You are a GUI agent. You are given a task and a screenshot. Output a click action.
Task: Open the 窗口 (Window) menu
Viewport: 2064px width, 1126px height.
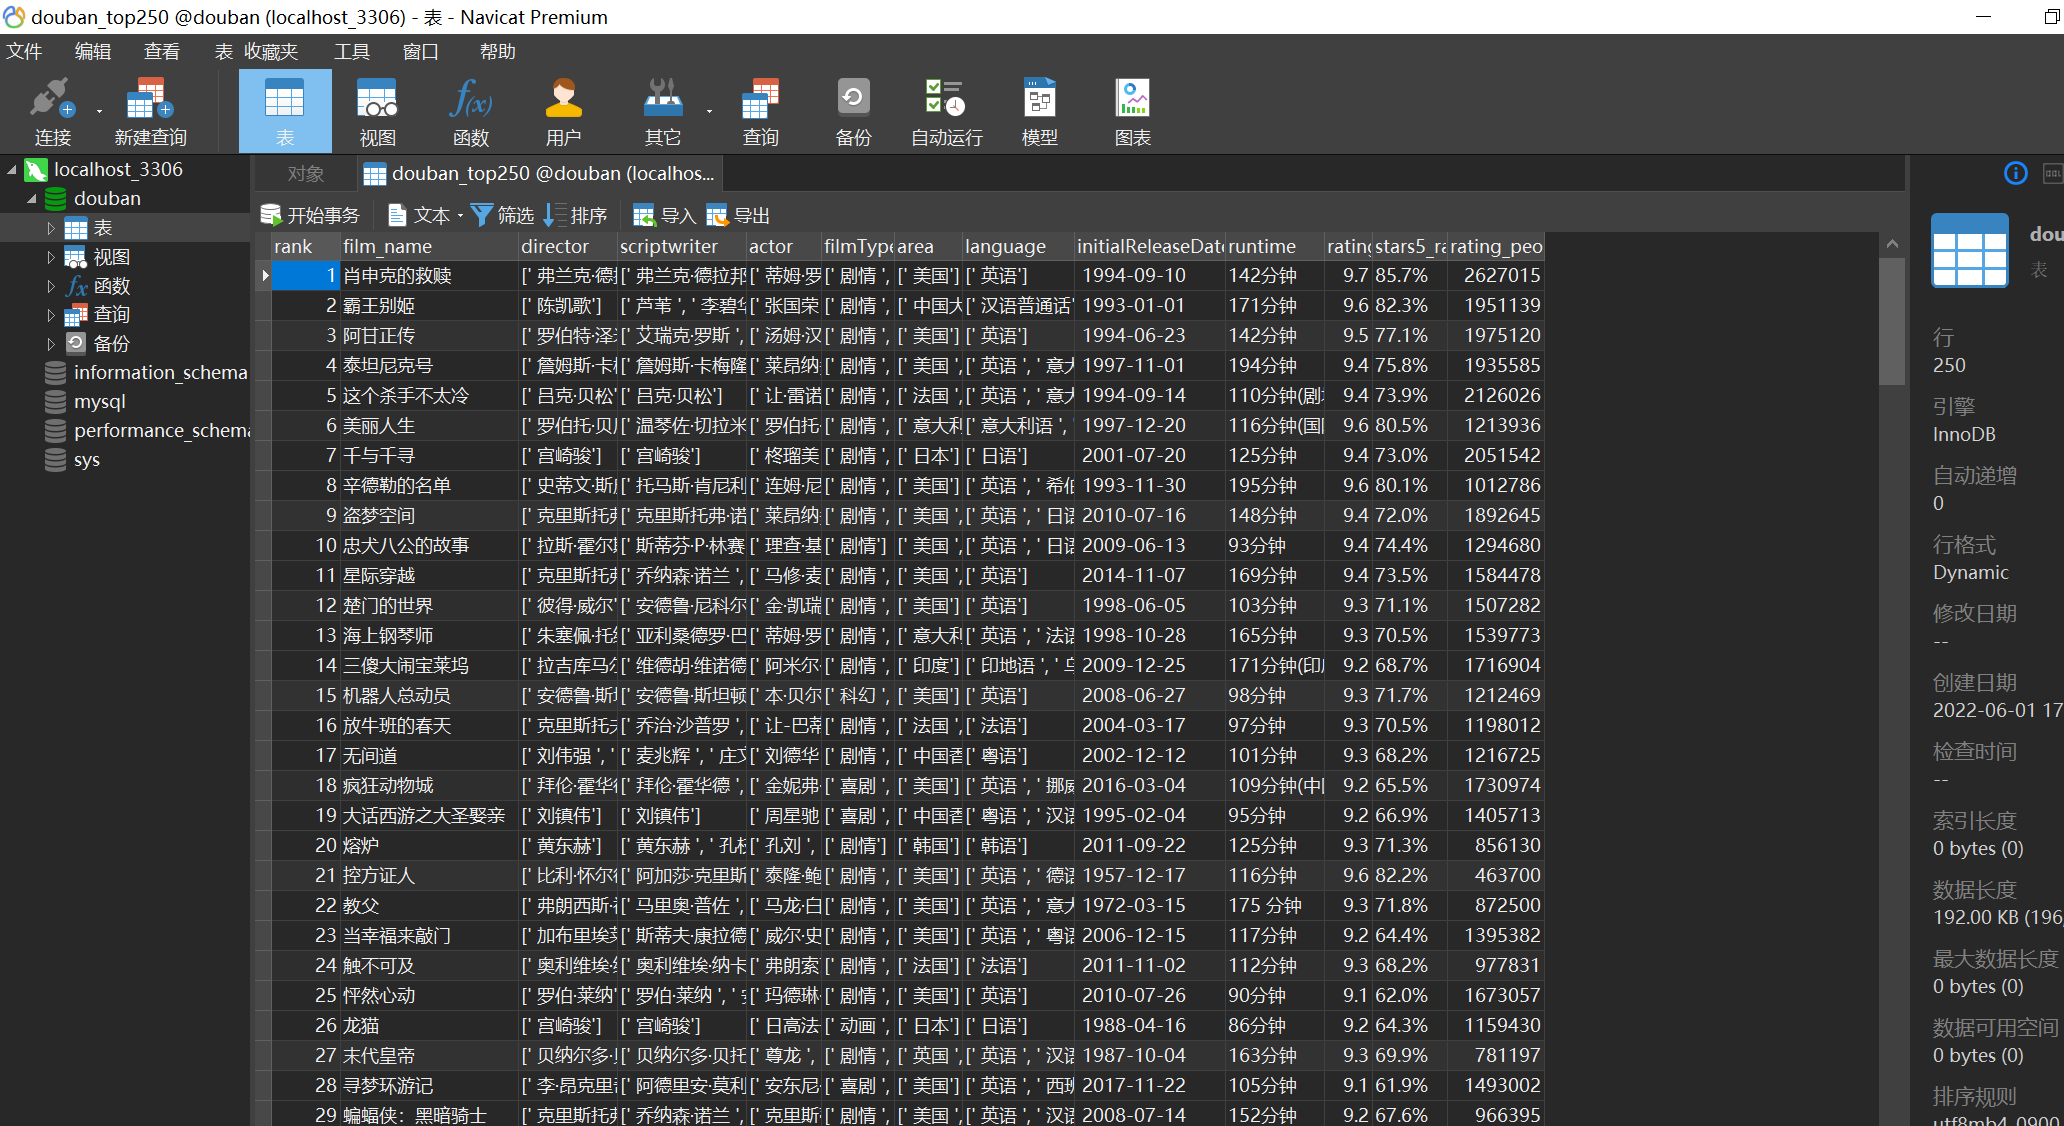pos(421,51)
